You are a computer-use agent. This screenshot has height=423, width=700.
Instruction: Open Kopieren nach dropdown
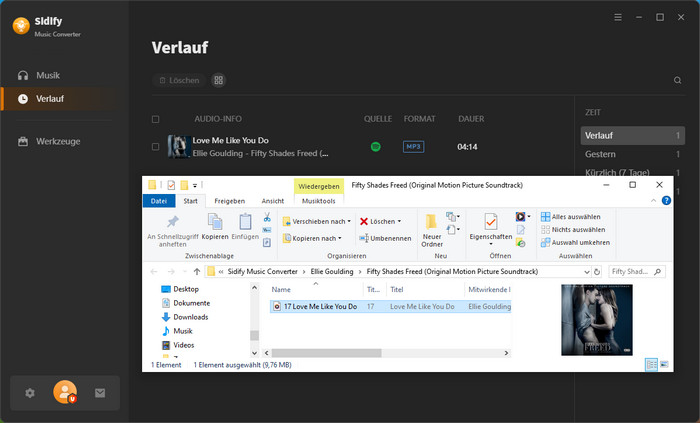pos(312,238)
